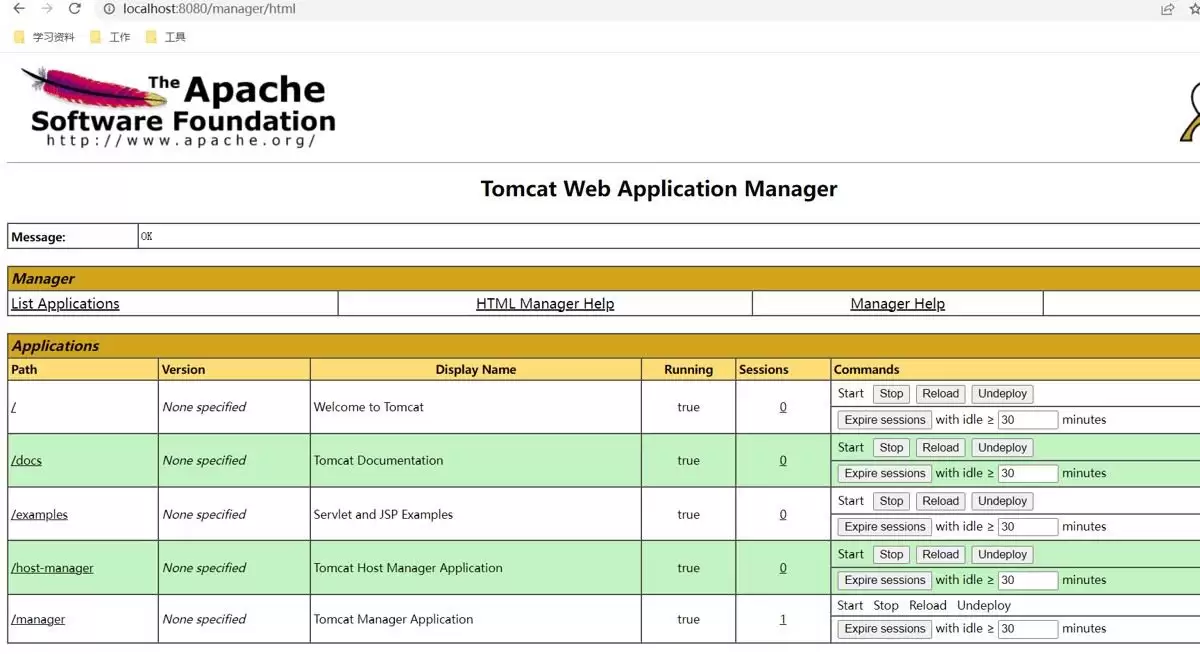Expire sessions for /host-manager
The width and height of the screenshot is (1200, 654).
click(884, 581)
